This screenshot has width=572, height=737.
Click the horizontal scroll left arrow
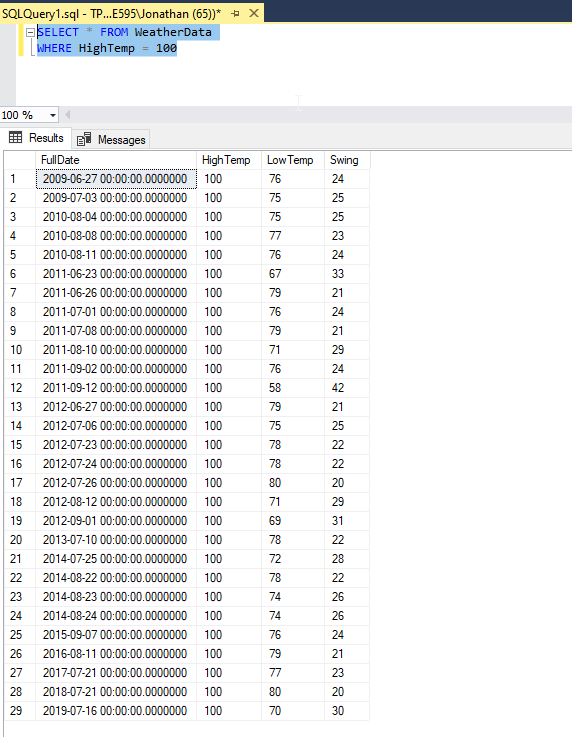(68, 115)
